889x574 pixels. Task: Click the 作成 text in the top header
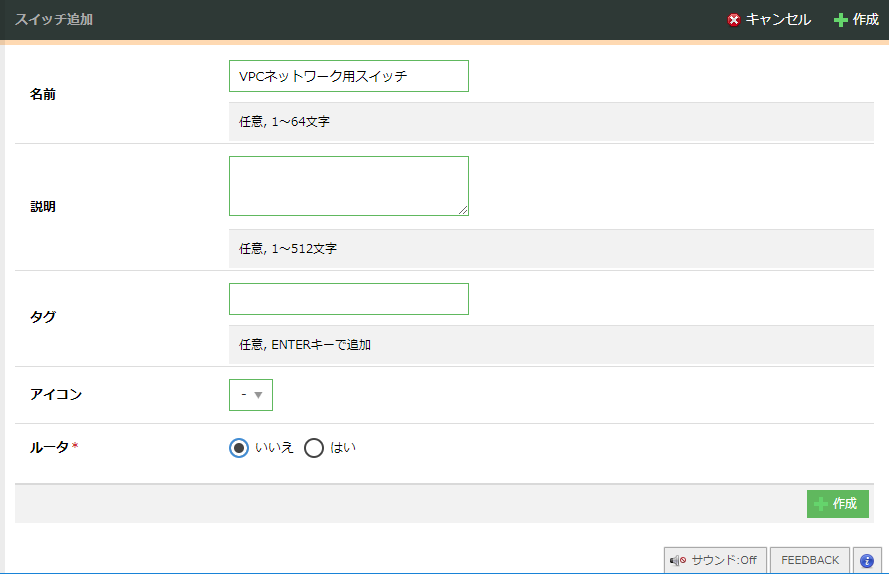pyautogui.click(x=866, y=20)
